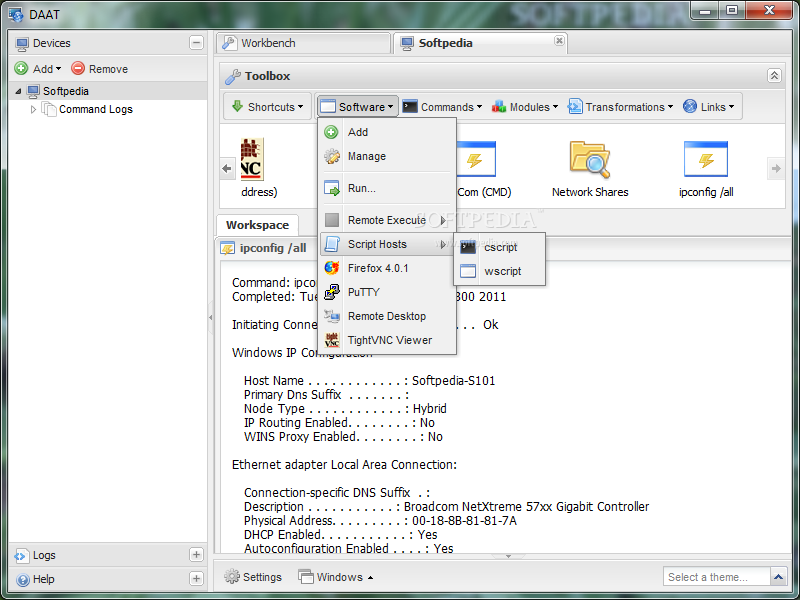Screen dimensions: 800x600
Task: Switch to the Workbench tab
Action: [x=303, y=43]
